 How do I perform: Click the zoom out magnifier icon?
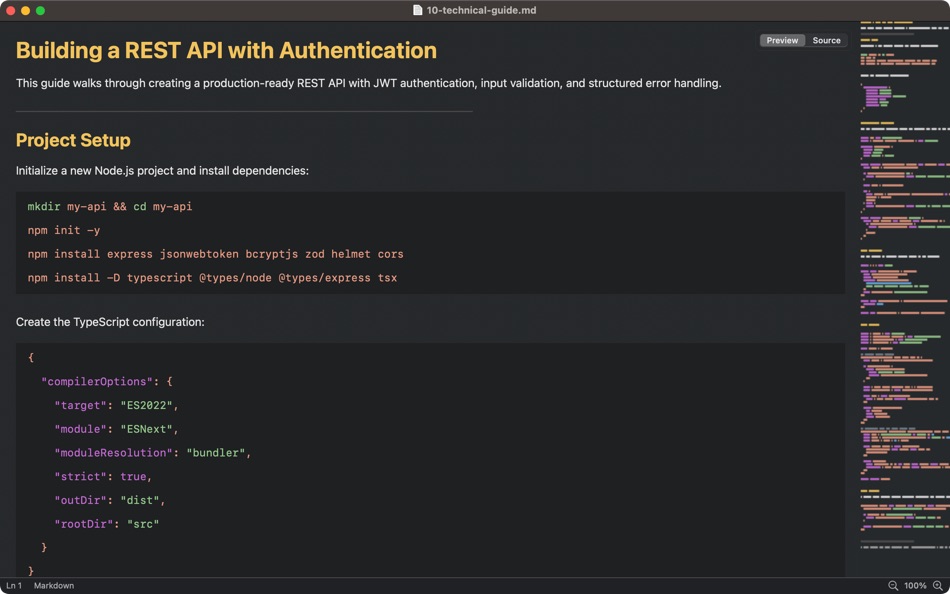tap(893, 586)
